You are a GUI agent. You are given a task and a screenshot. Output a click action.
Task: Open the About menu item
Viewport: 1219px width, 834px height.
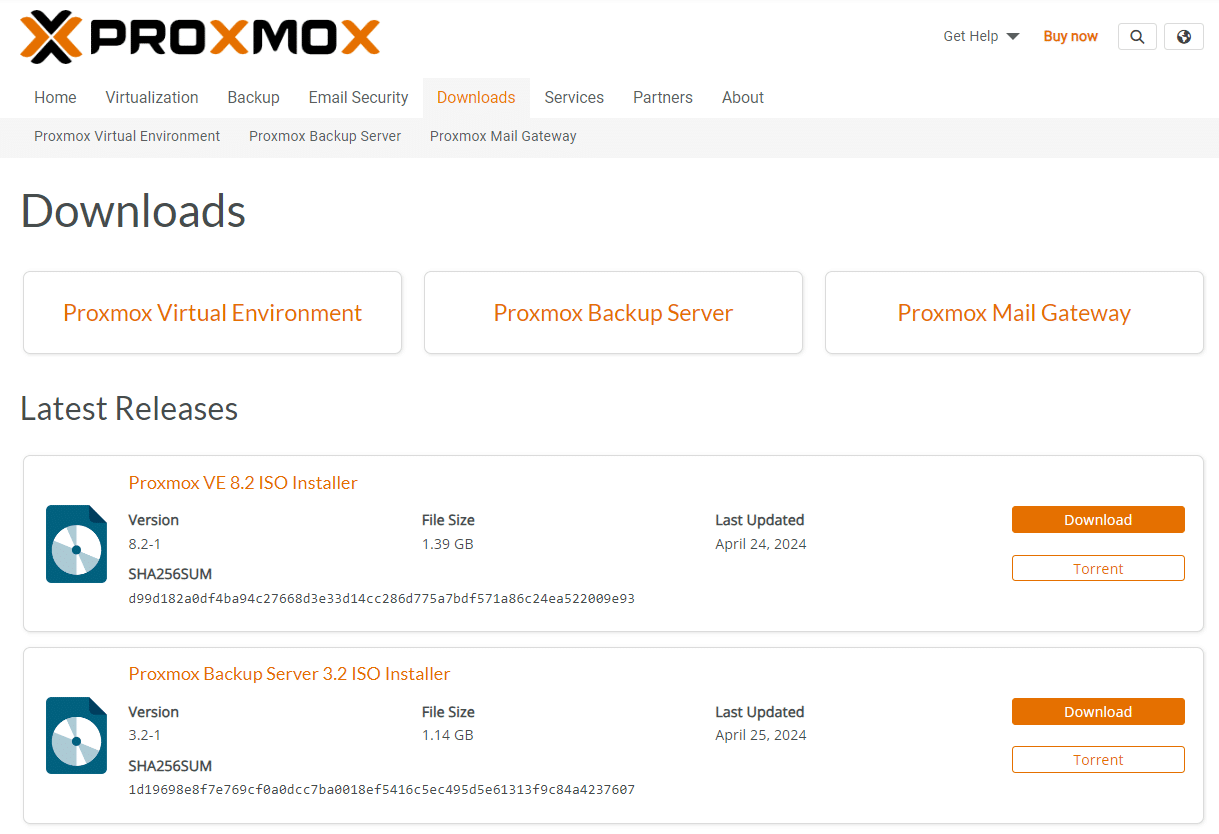(x=742, y=97)
